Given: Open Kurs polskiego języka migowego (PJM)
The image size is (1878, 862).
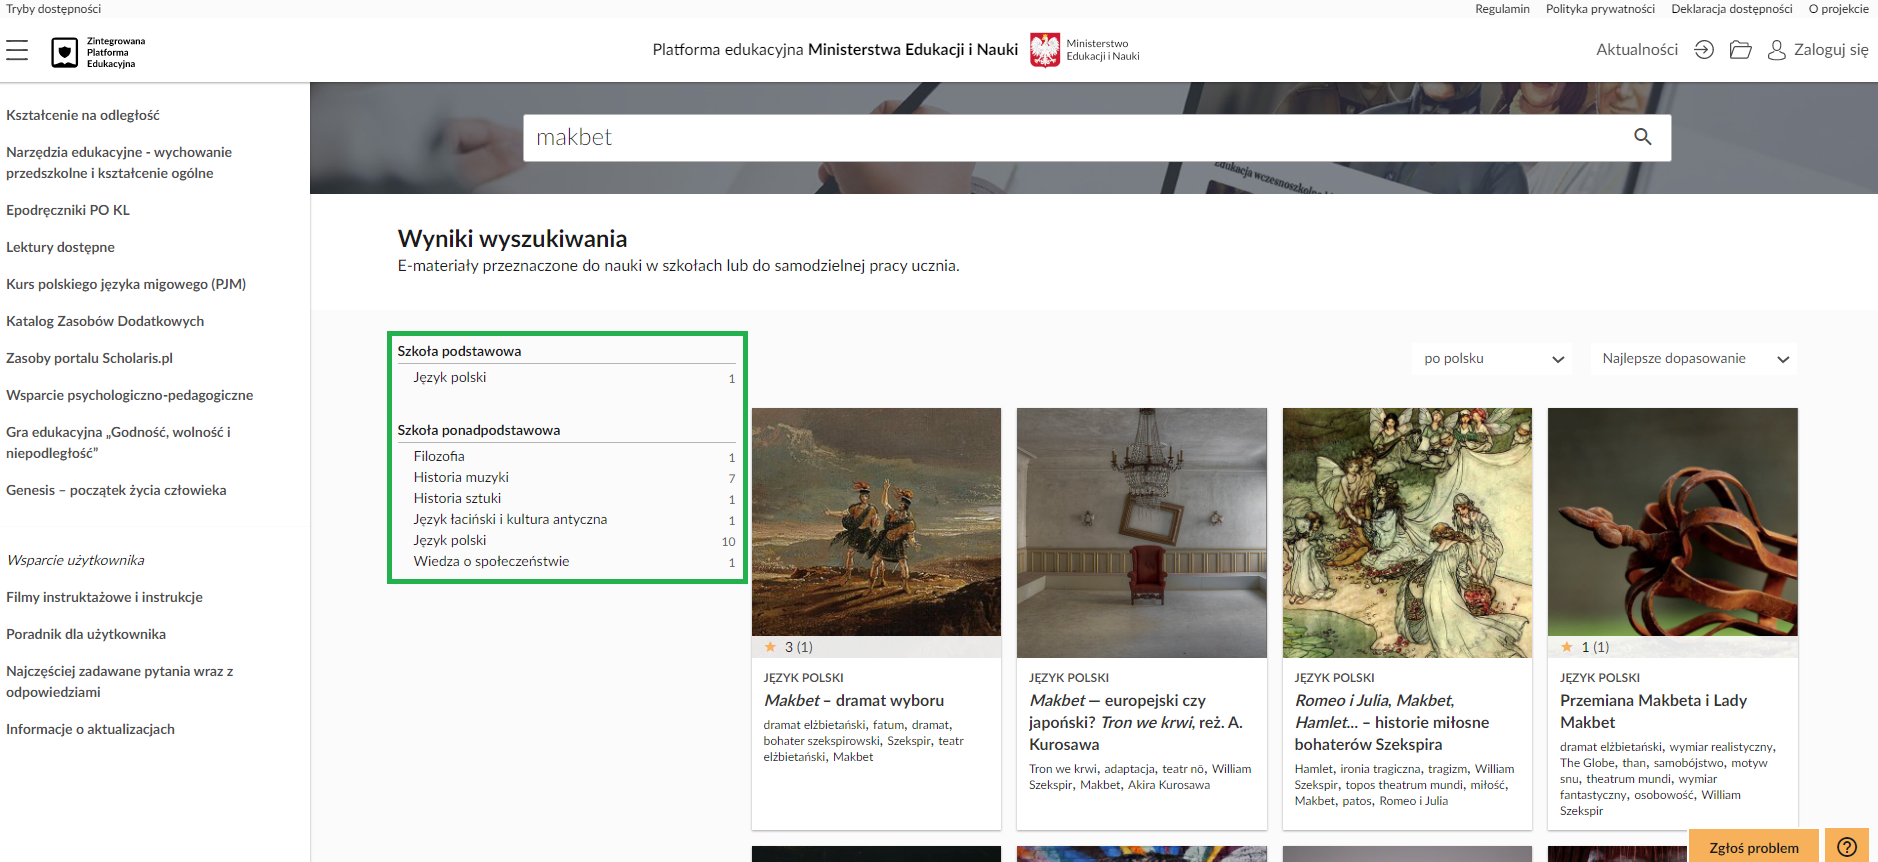Looking at the screenshot, I should (x=126, y=284).
